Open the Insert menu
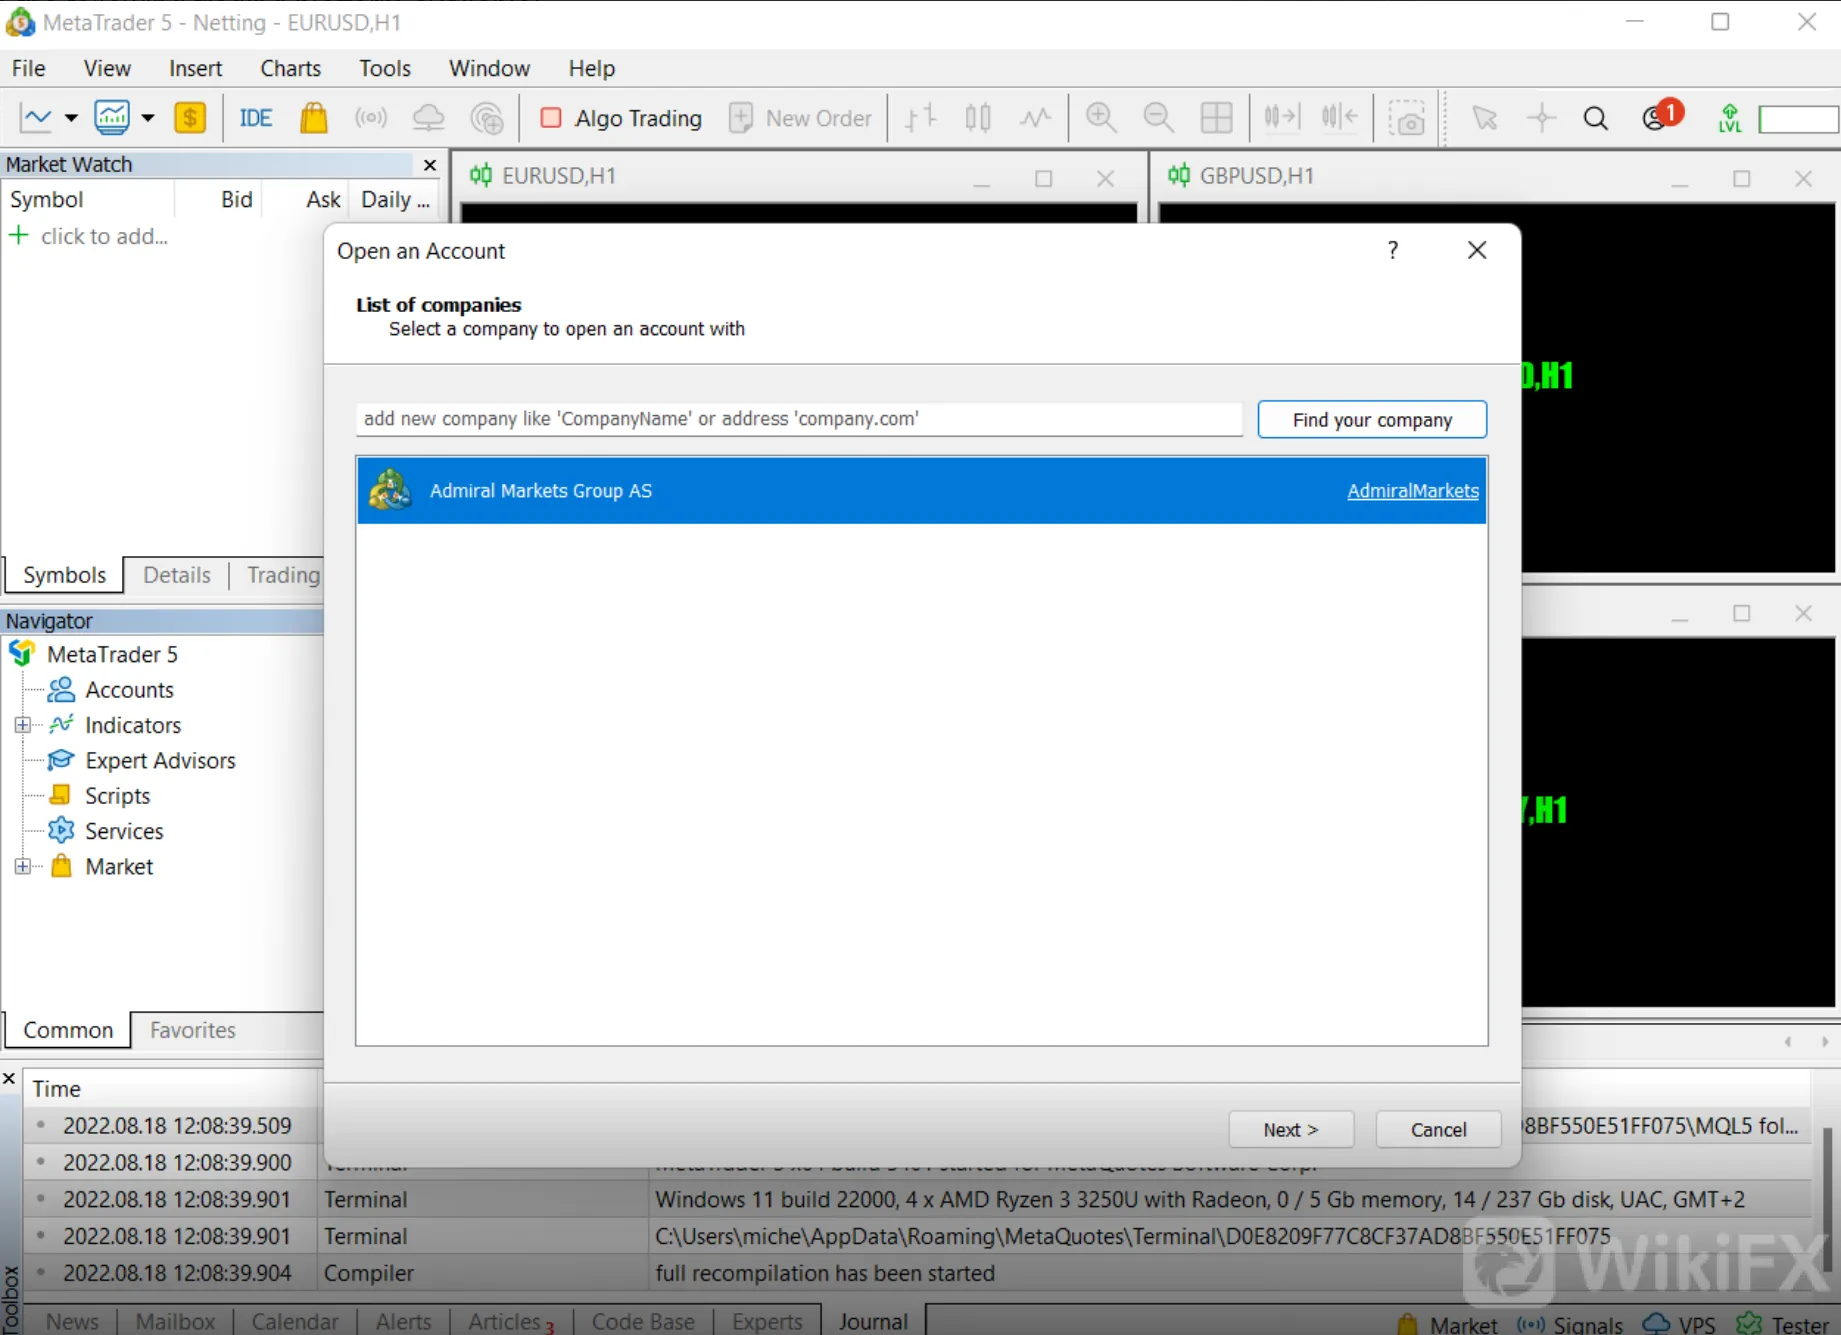The image size is (1841, 1335). click(x=195, y=68)
